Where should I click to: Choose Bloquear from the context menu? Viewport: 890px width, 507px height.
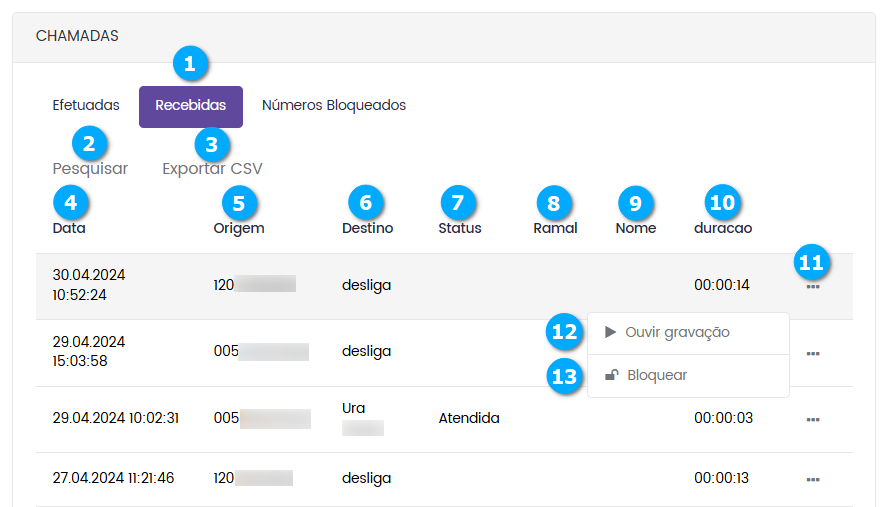(656, 375)
